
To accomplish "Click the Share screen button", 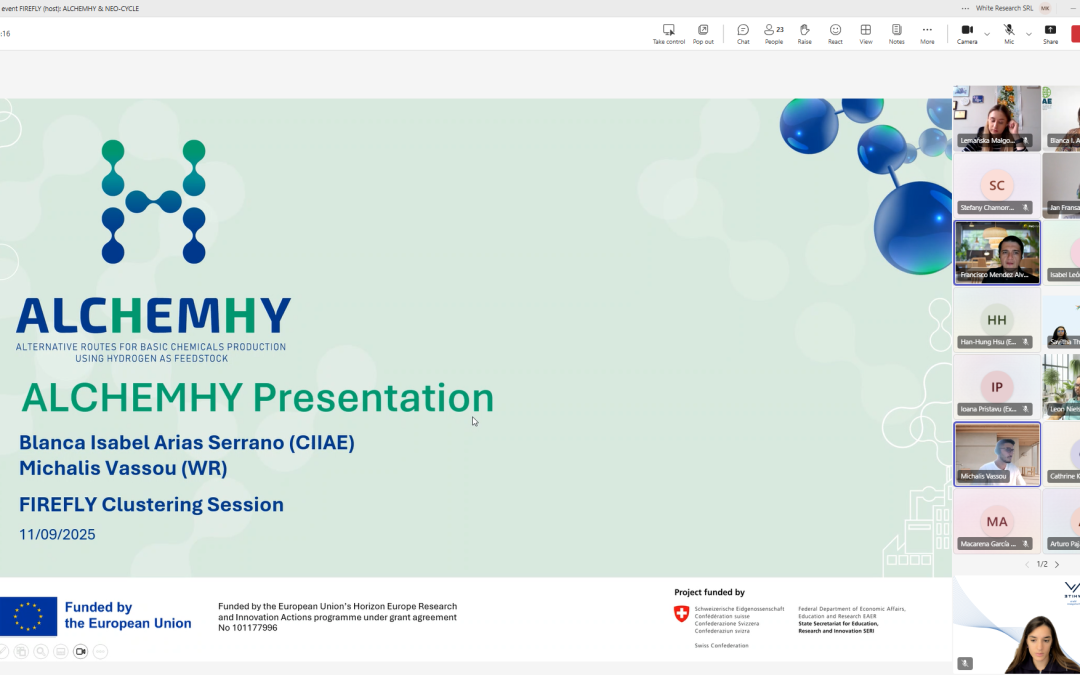I will [1050, 34].
